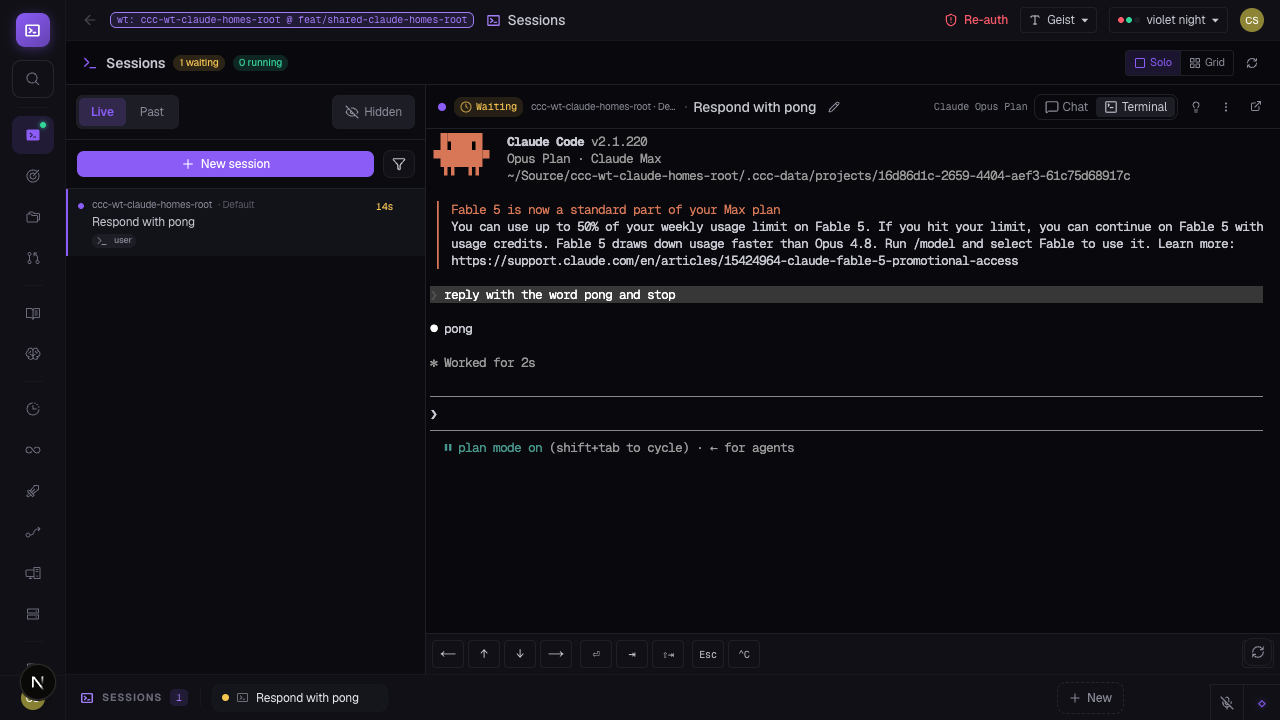
Task: Click the New button in bottom bar
Action: (x=1090, y=698)
